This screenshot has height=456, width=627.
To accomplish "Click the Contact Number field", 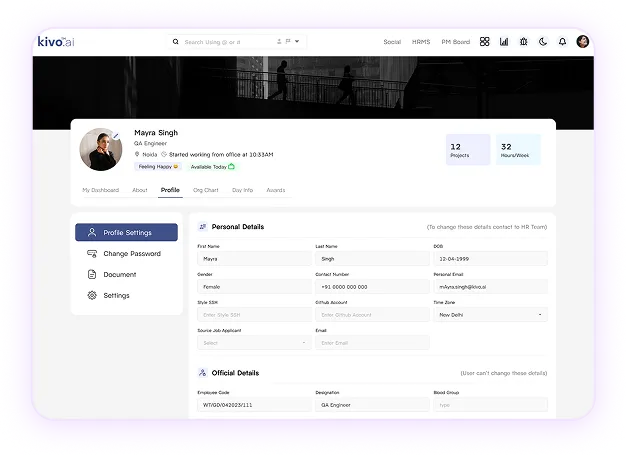I will pos(372,287).
